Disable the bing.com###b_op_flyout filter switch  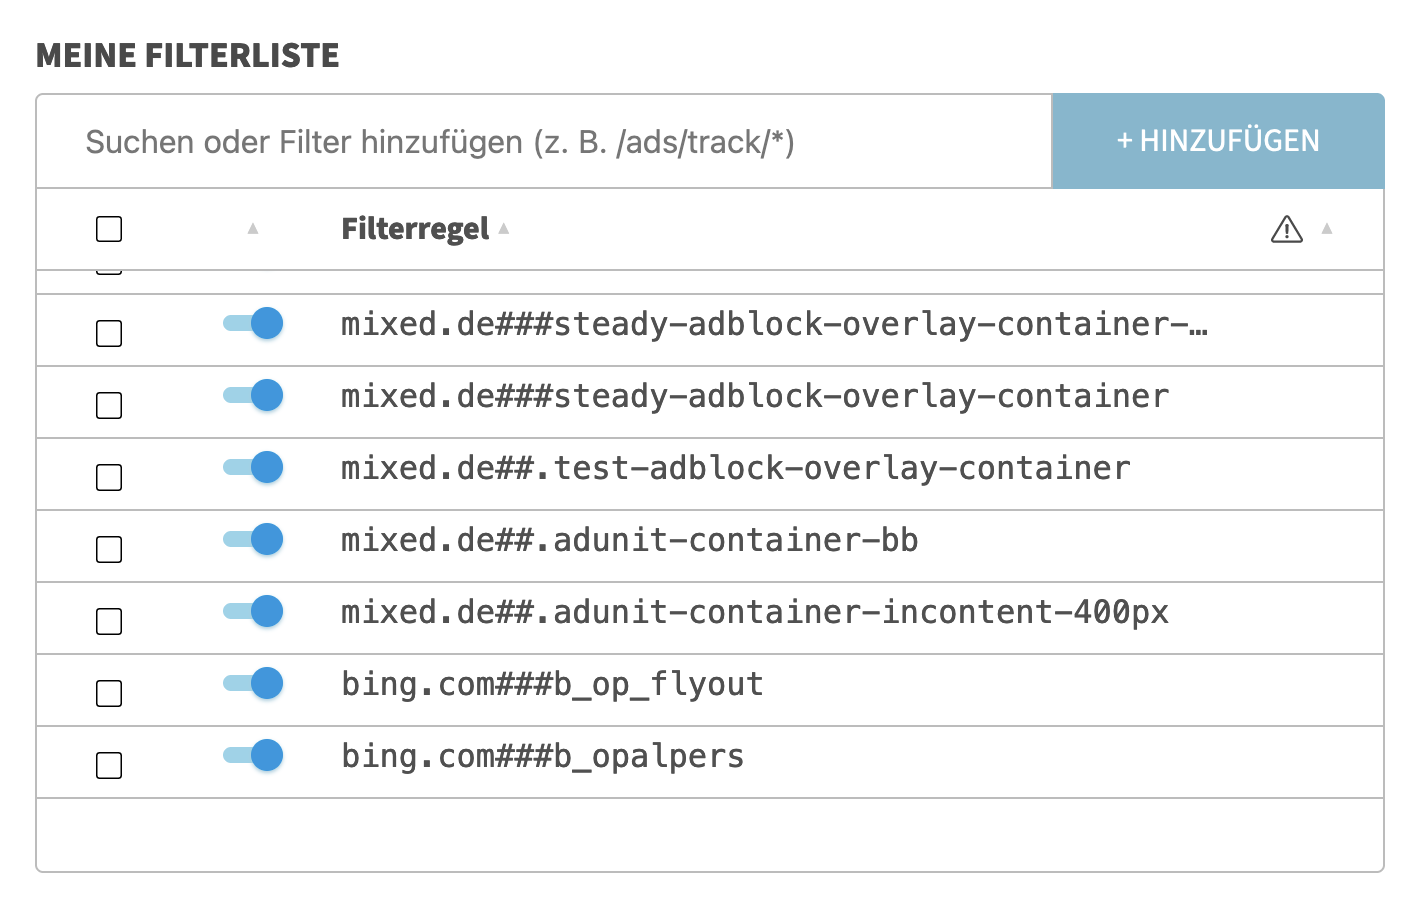coord(254,683)
